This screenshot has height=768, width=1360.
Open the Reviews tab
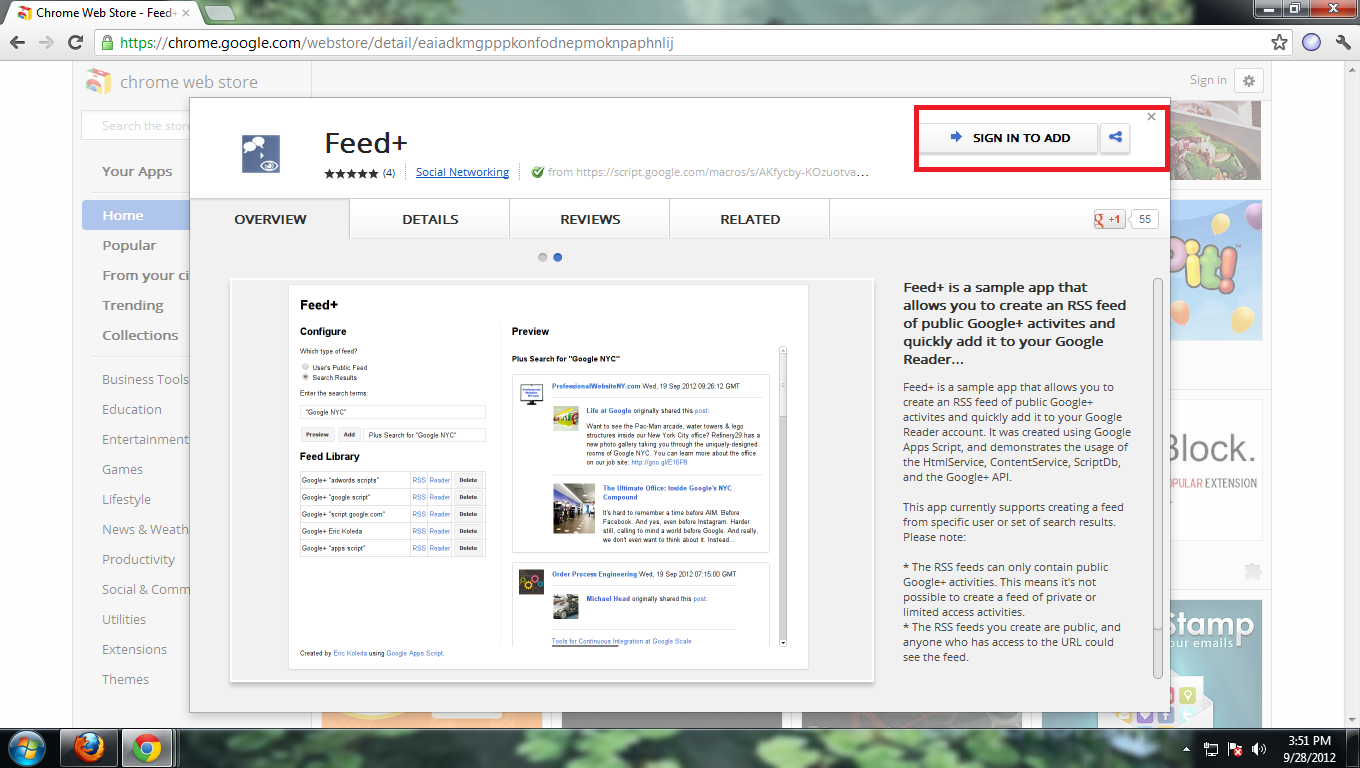(590, 219)
